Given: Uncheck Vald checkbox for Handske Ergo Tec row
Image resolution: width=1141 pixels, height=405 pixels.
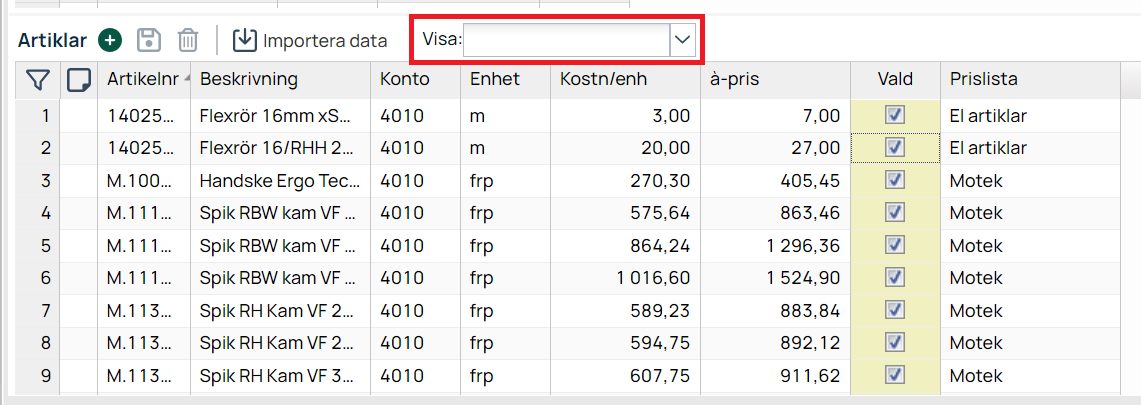Looking at the screenshot, I should (x=895, y=181).
